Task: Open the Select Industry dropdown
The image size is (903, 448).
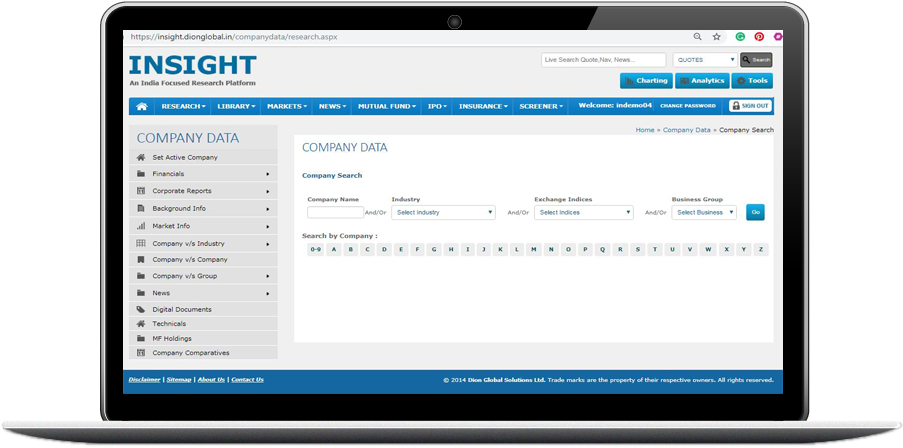Action: coord(443,212)
